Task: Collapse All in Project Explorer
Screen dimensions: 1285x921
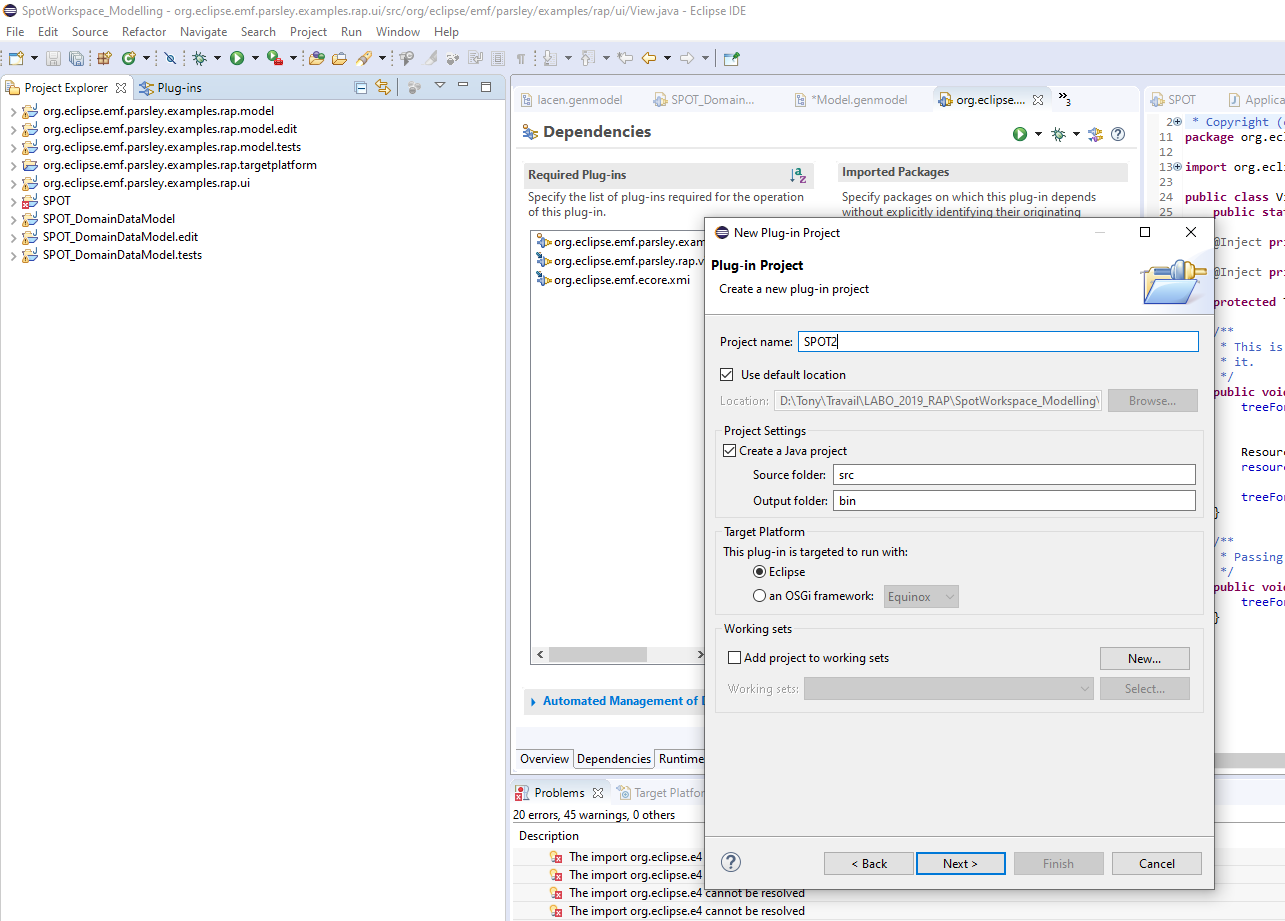Action: pyautogui.click(x=361, y=87)
